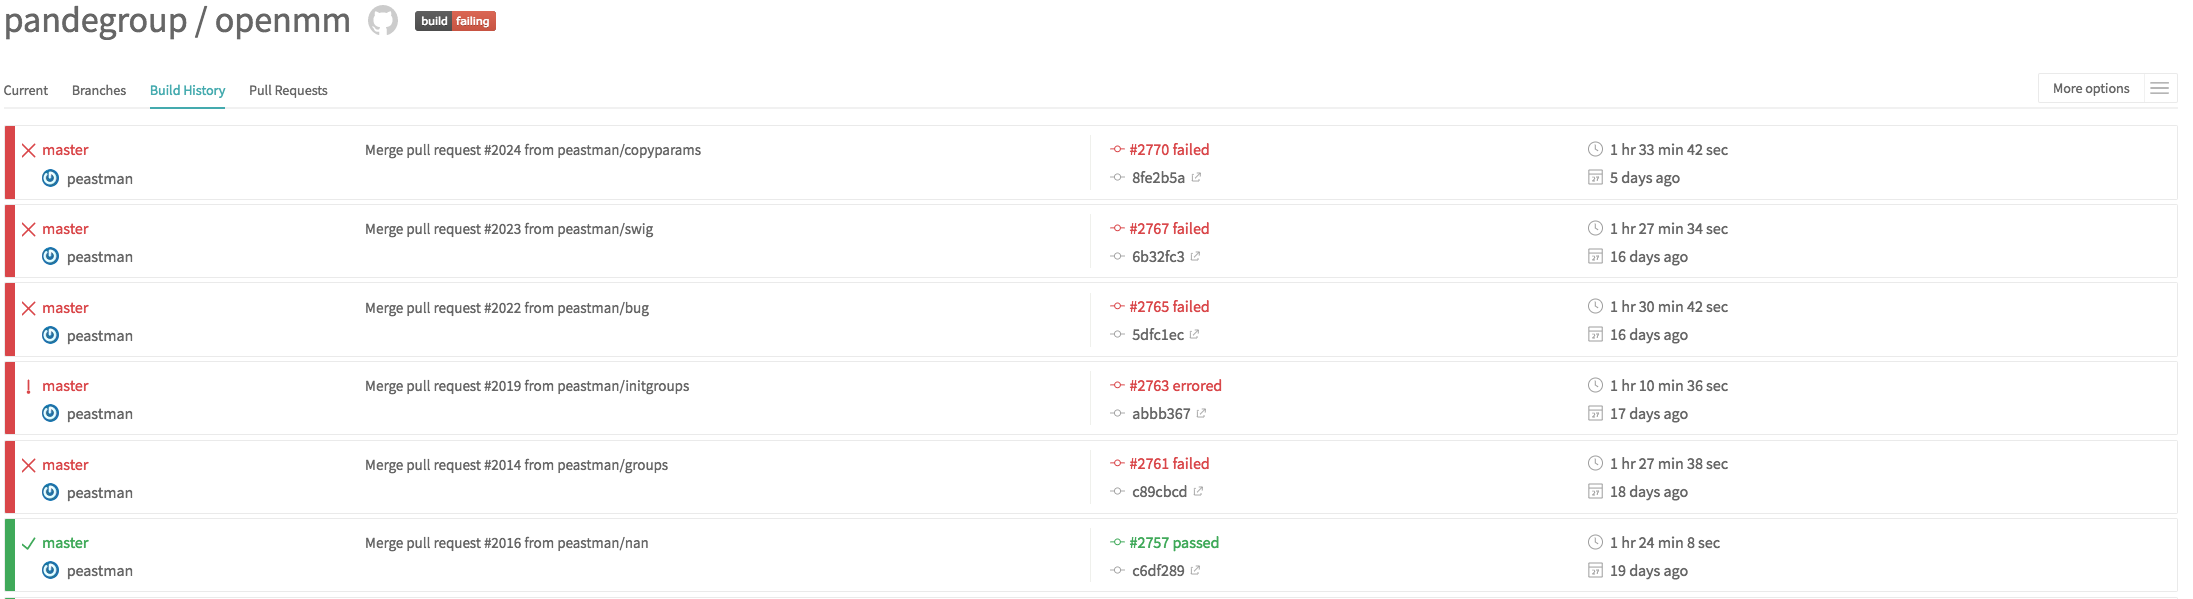Click commit link c6df289

1157,570
